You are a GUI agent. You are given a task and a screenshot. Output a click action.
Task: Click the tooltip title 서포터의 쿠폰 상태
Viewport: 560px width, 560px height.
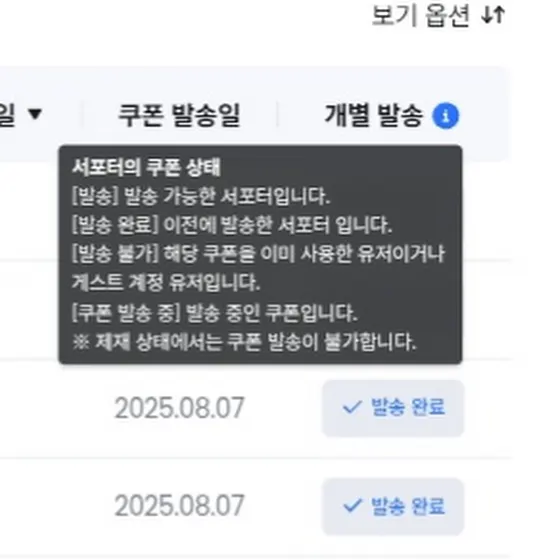point(146,167)
